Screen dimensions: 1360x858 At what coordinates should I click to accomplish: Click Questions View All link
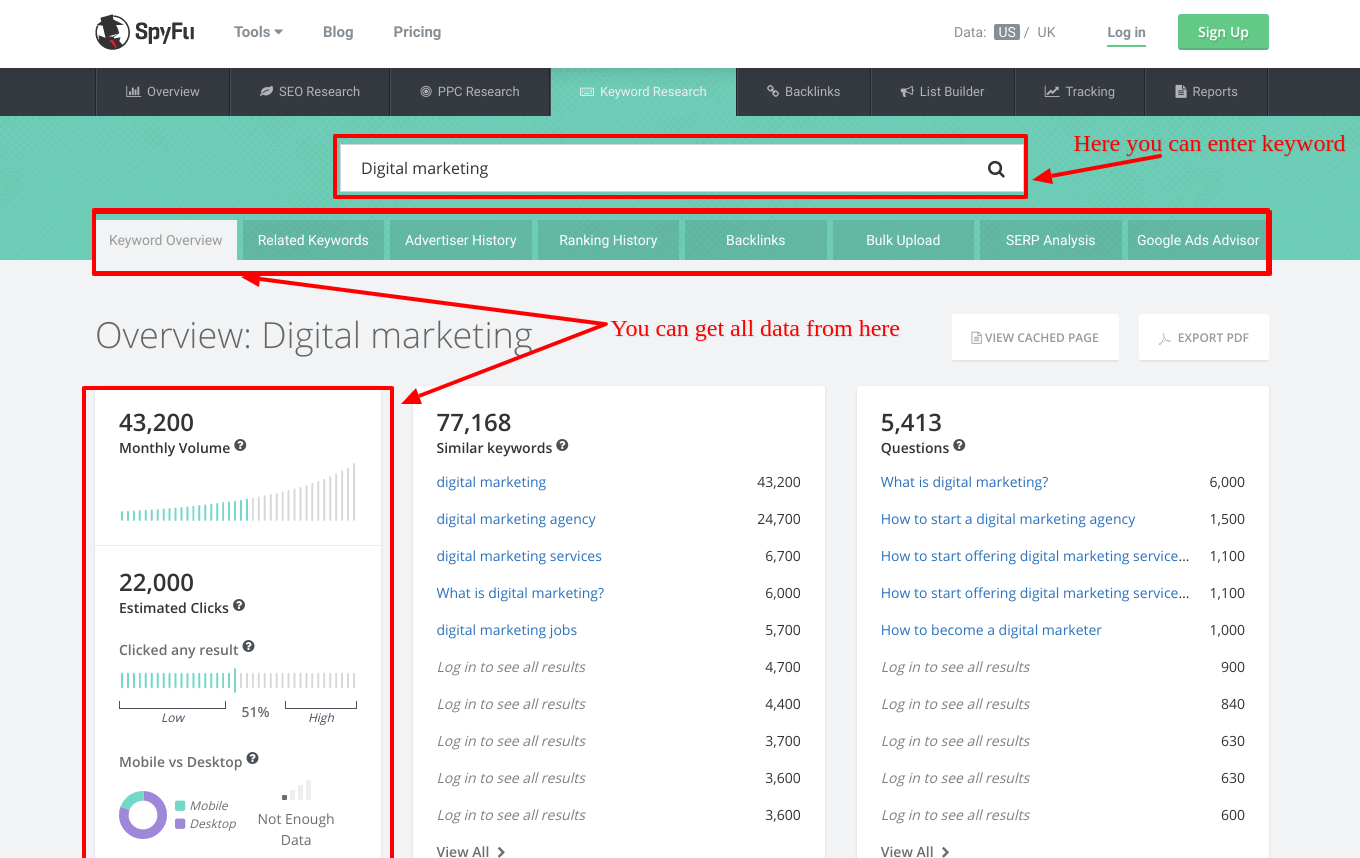click(915, 851)
